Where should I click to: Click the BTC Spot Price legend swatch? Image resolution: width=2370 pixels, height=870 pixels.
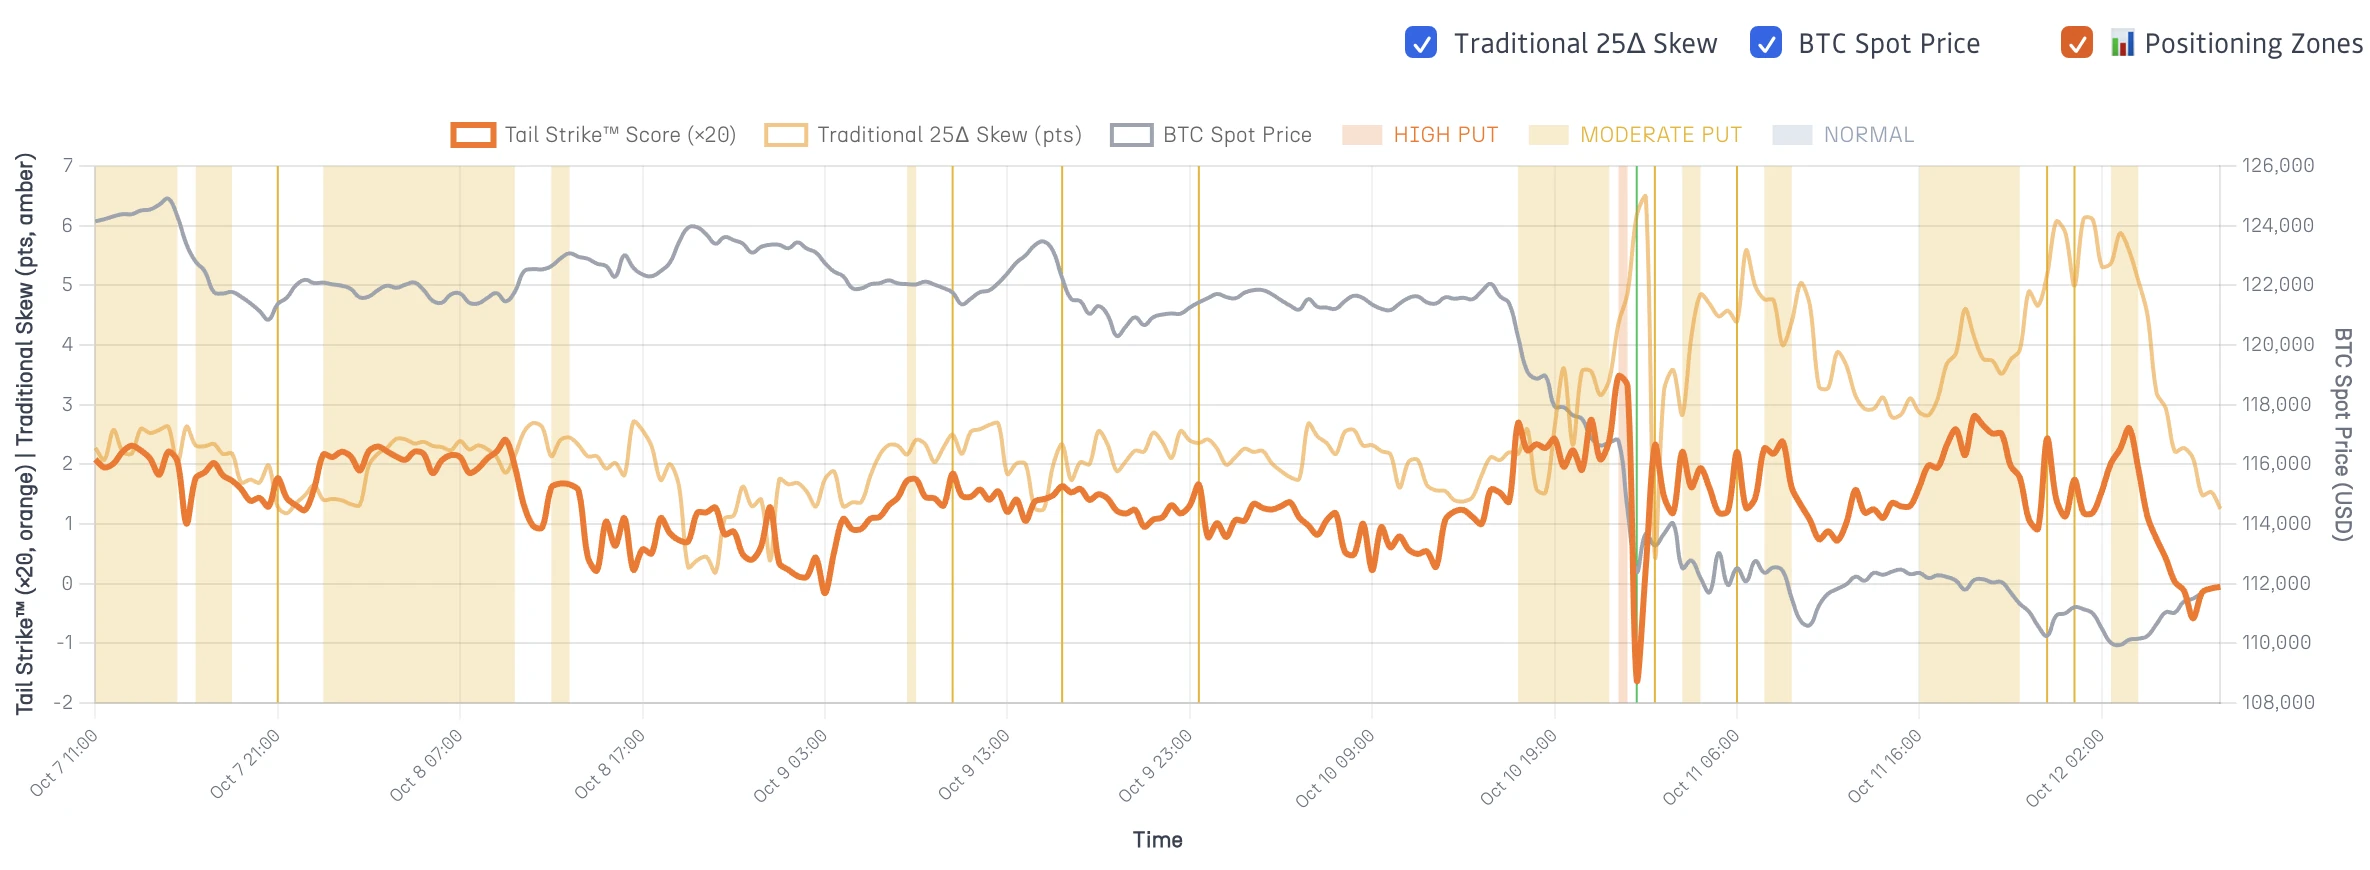click(x=1132, y=135)
